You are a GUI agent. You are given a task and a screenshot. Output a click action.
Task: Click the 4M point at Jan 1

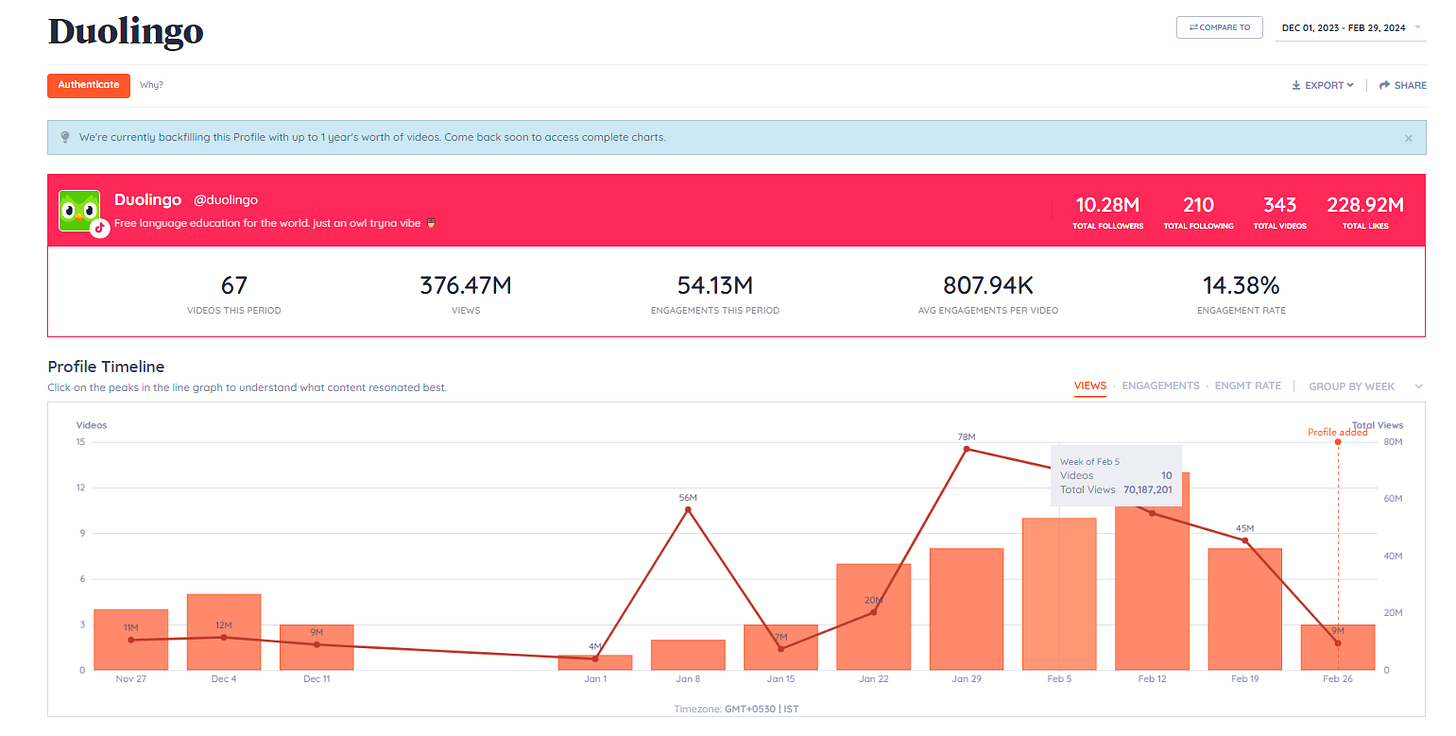pyautogui.click(x=595, y=658)
